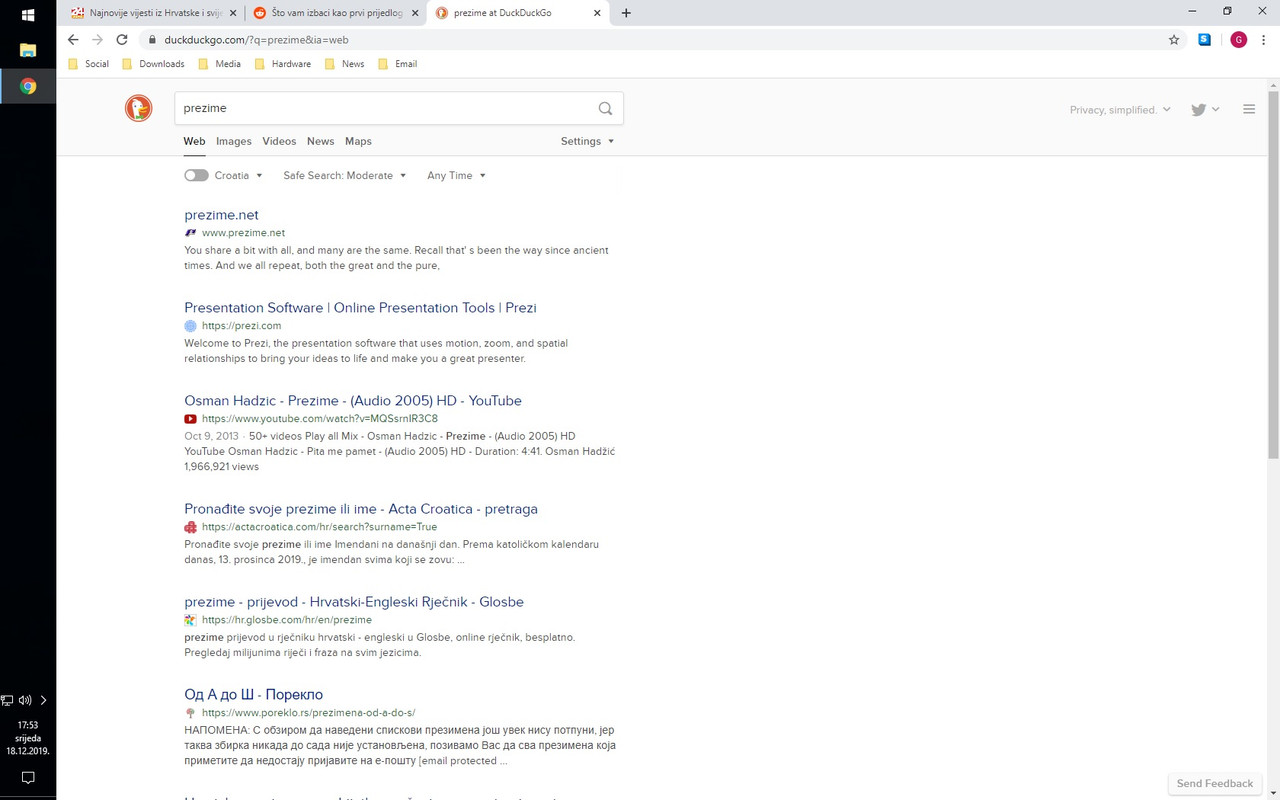Click the blue extension icon in the toolbar

pyautogui.click(x=1204, y=39)
